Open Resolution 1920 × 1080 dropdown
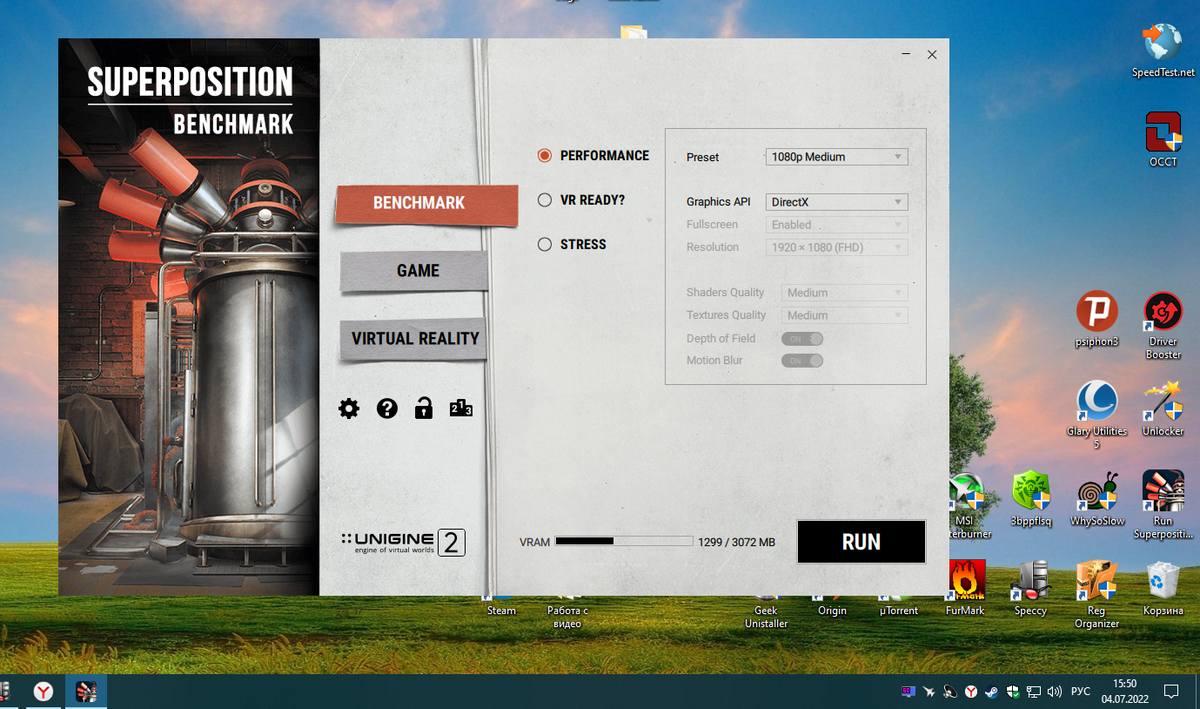Viewport: 1200px width, 709px height. (x=836, y=247)
